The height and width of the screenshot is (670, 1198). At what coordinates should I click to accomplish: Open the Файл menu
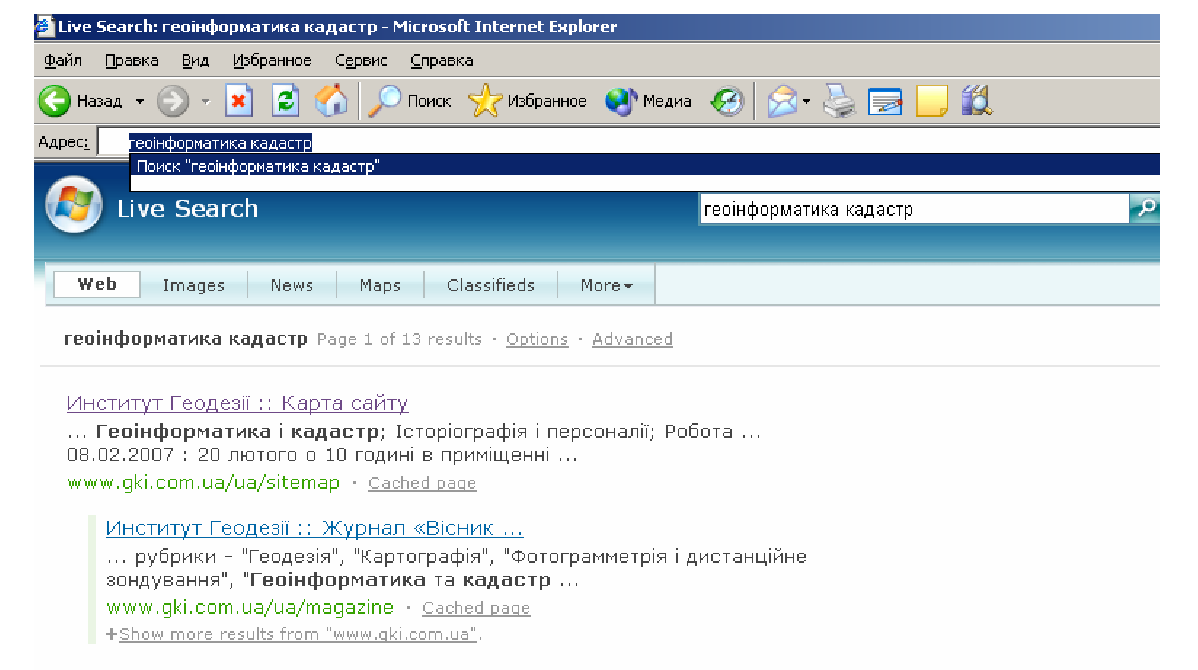[x=63, y=60]
